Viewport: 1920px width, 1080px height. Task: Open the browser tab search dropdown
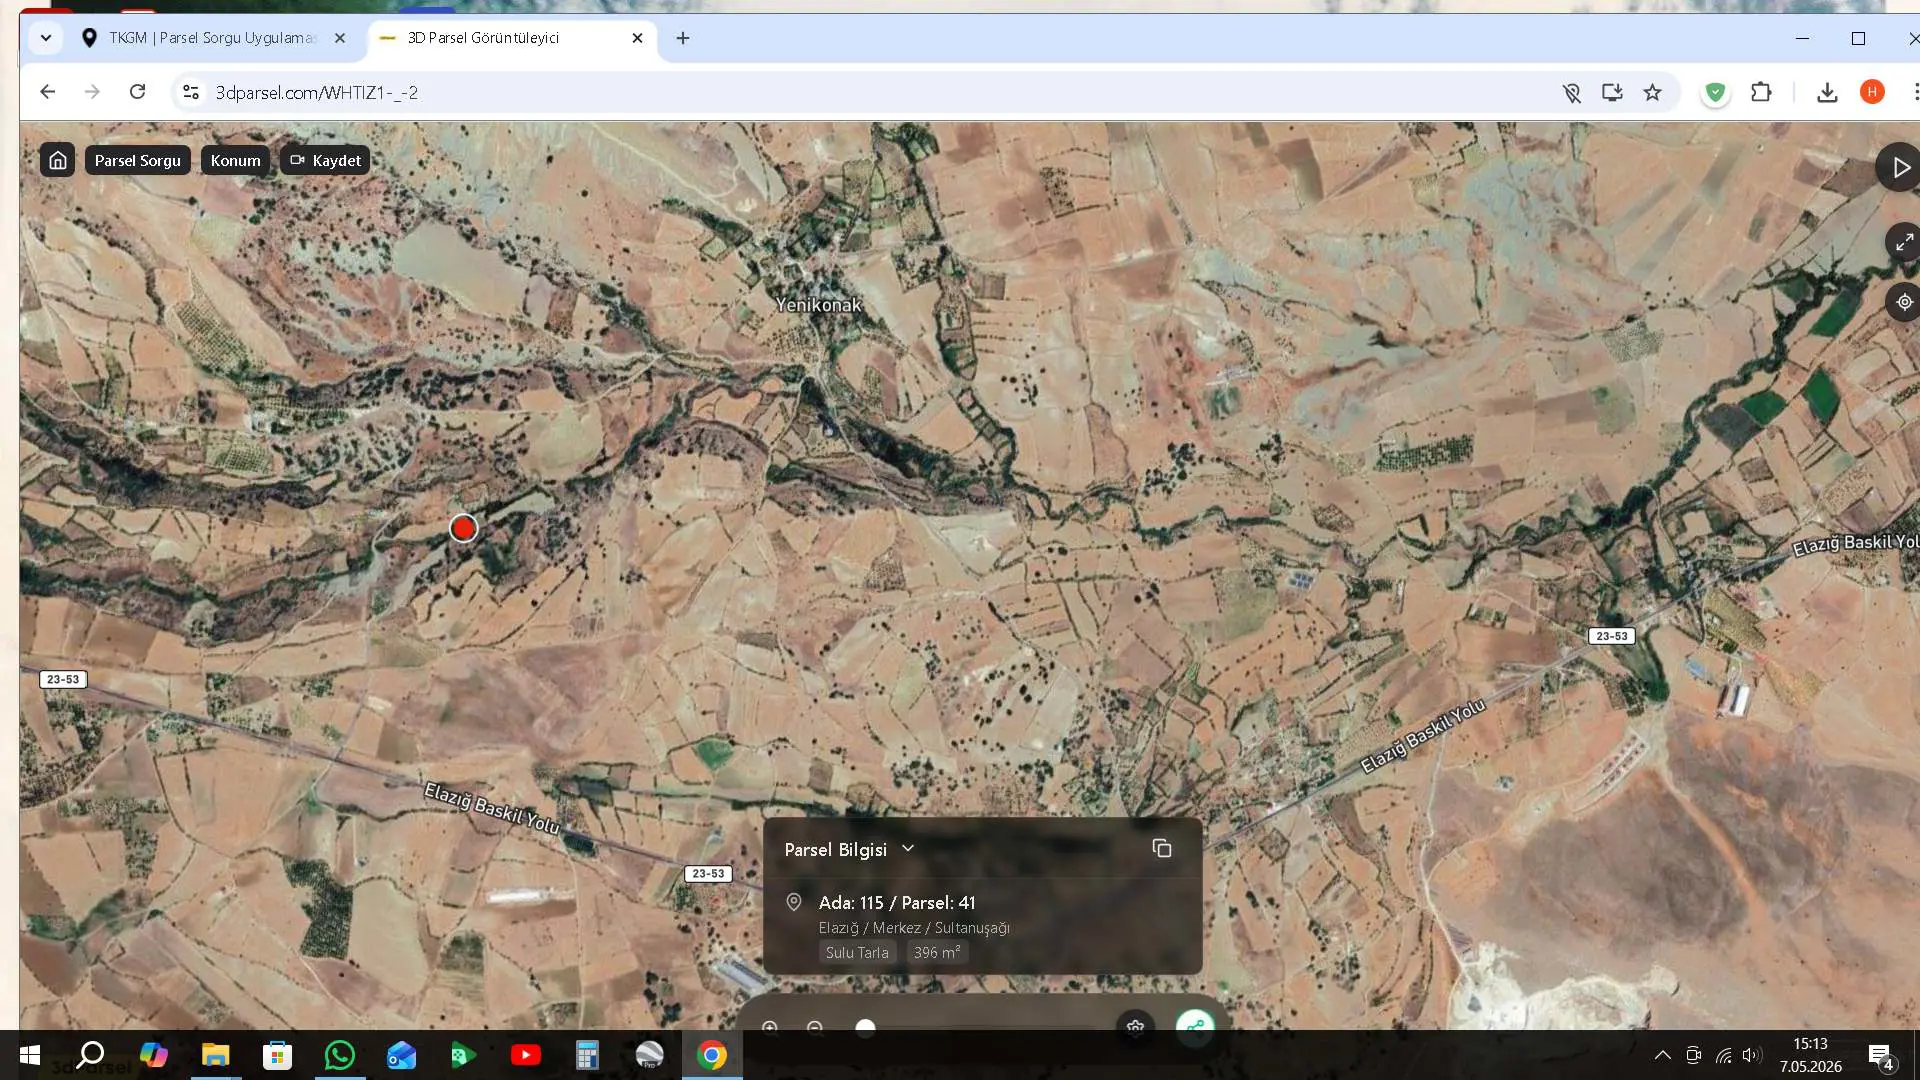pyautogui.click(x=46, y=38)
